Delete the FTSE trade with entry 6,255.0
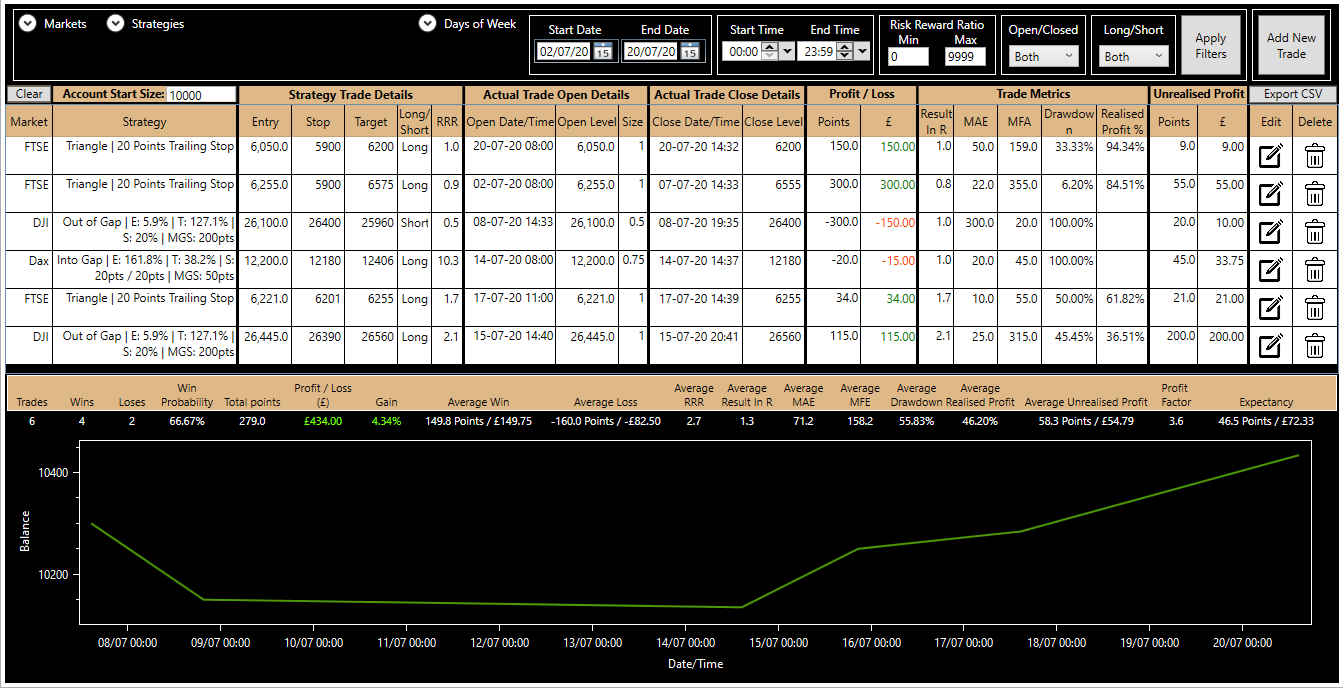 point(1315,194)
